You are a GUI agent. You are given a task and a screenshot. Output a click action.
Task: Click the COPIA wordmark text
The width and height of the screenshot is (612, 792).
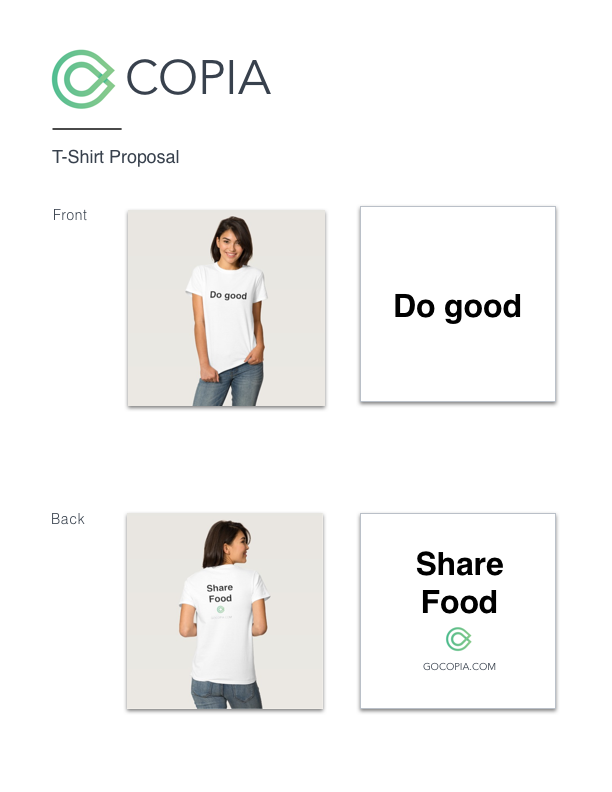coord(198,77)
